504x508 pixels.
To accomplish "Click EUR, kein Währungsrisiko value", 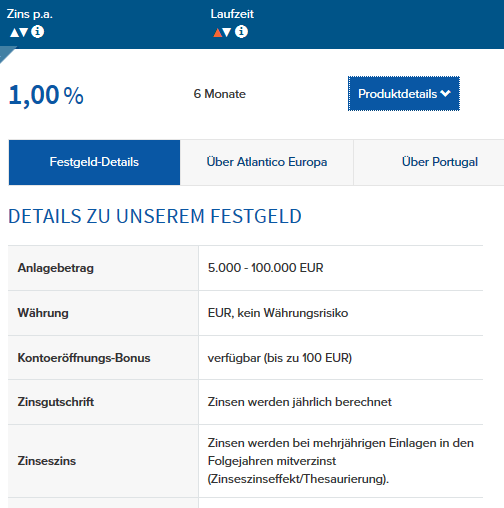I will [x=278, y=313].
